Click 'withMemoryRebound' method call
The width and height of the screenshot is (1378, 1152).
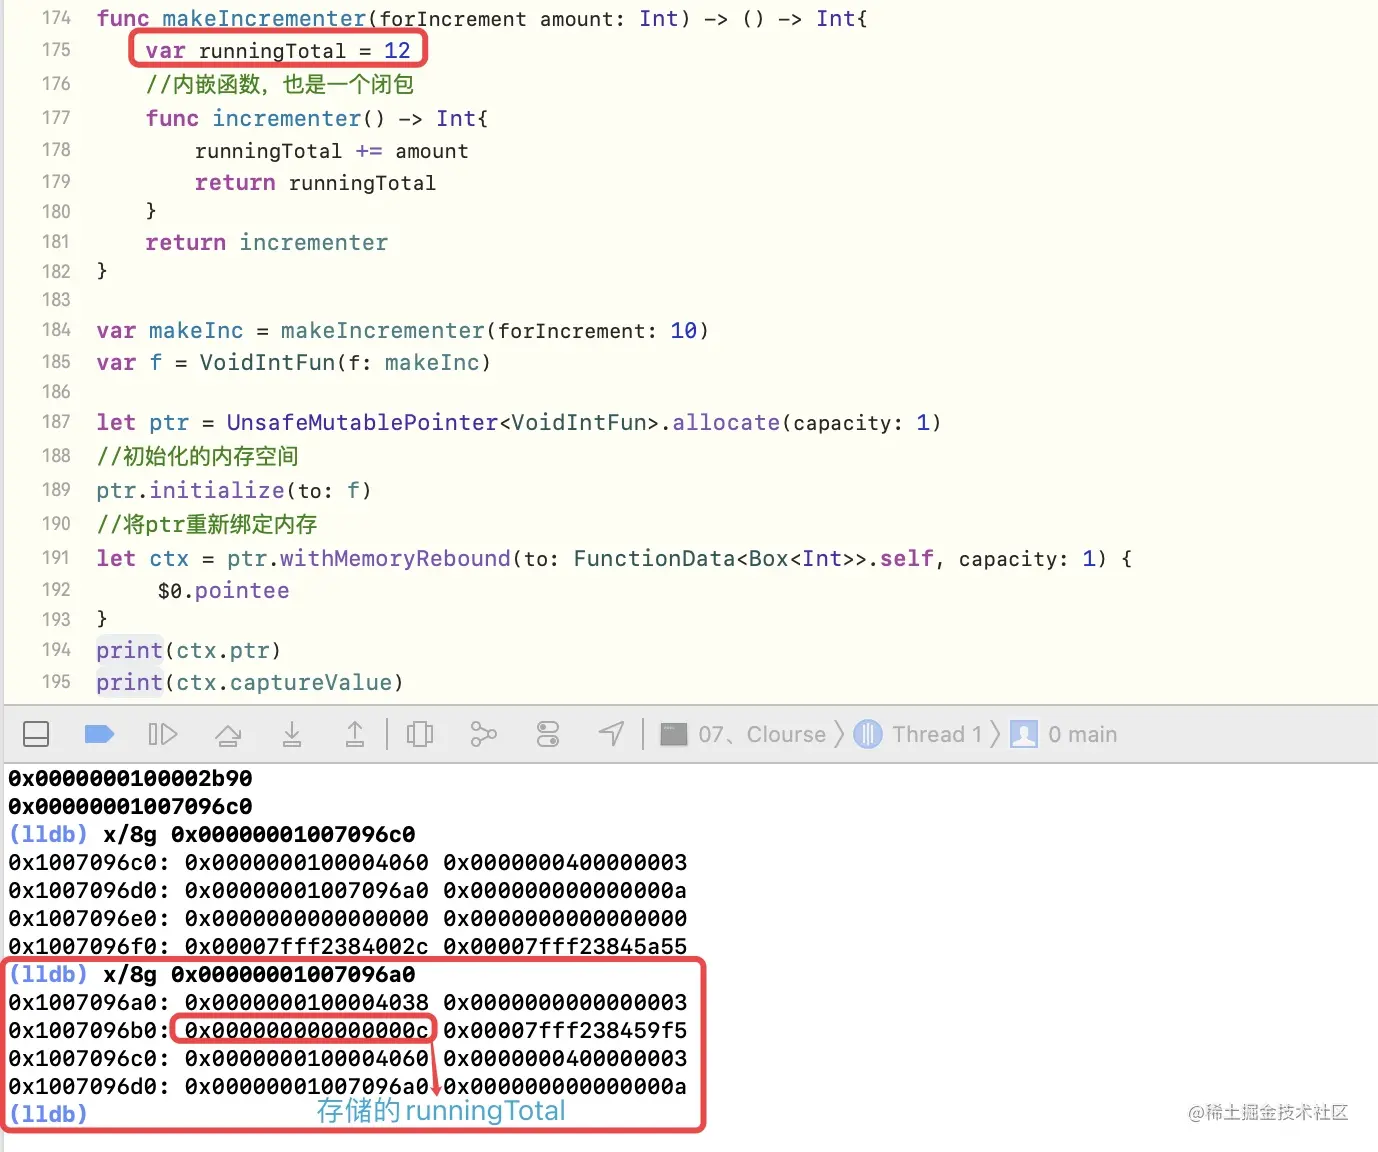[395, 558]
